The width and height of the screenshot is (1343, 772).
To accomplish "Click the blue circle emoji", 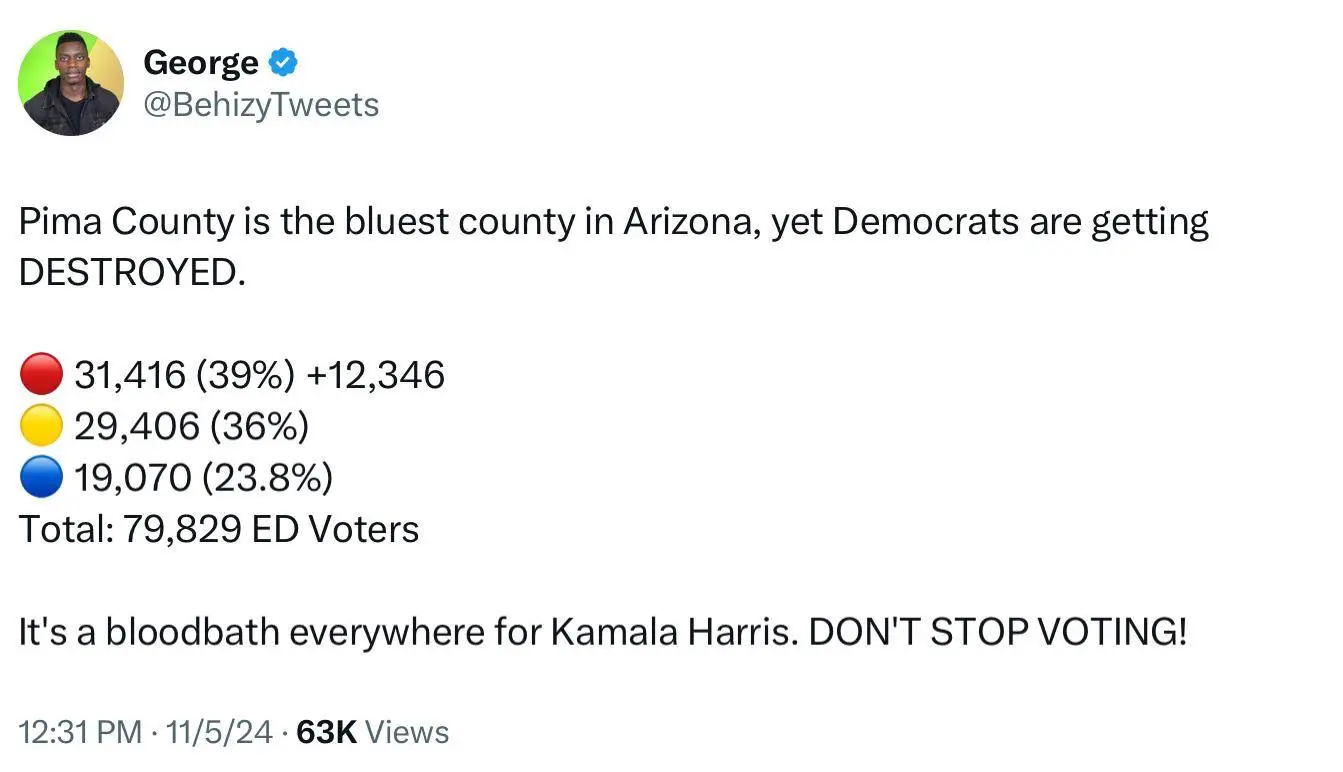I will pyautogui.click(x=41, y=479).
